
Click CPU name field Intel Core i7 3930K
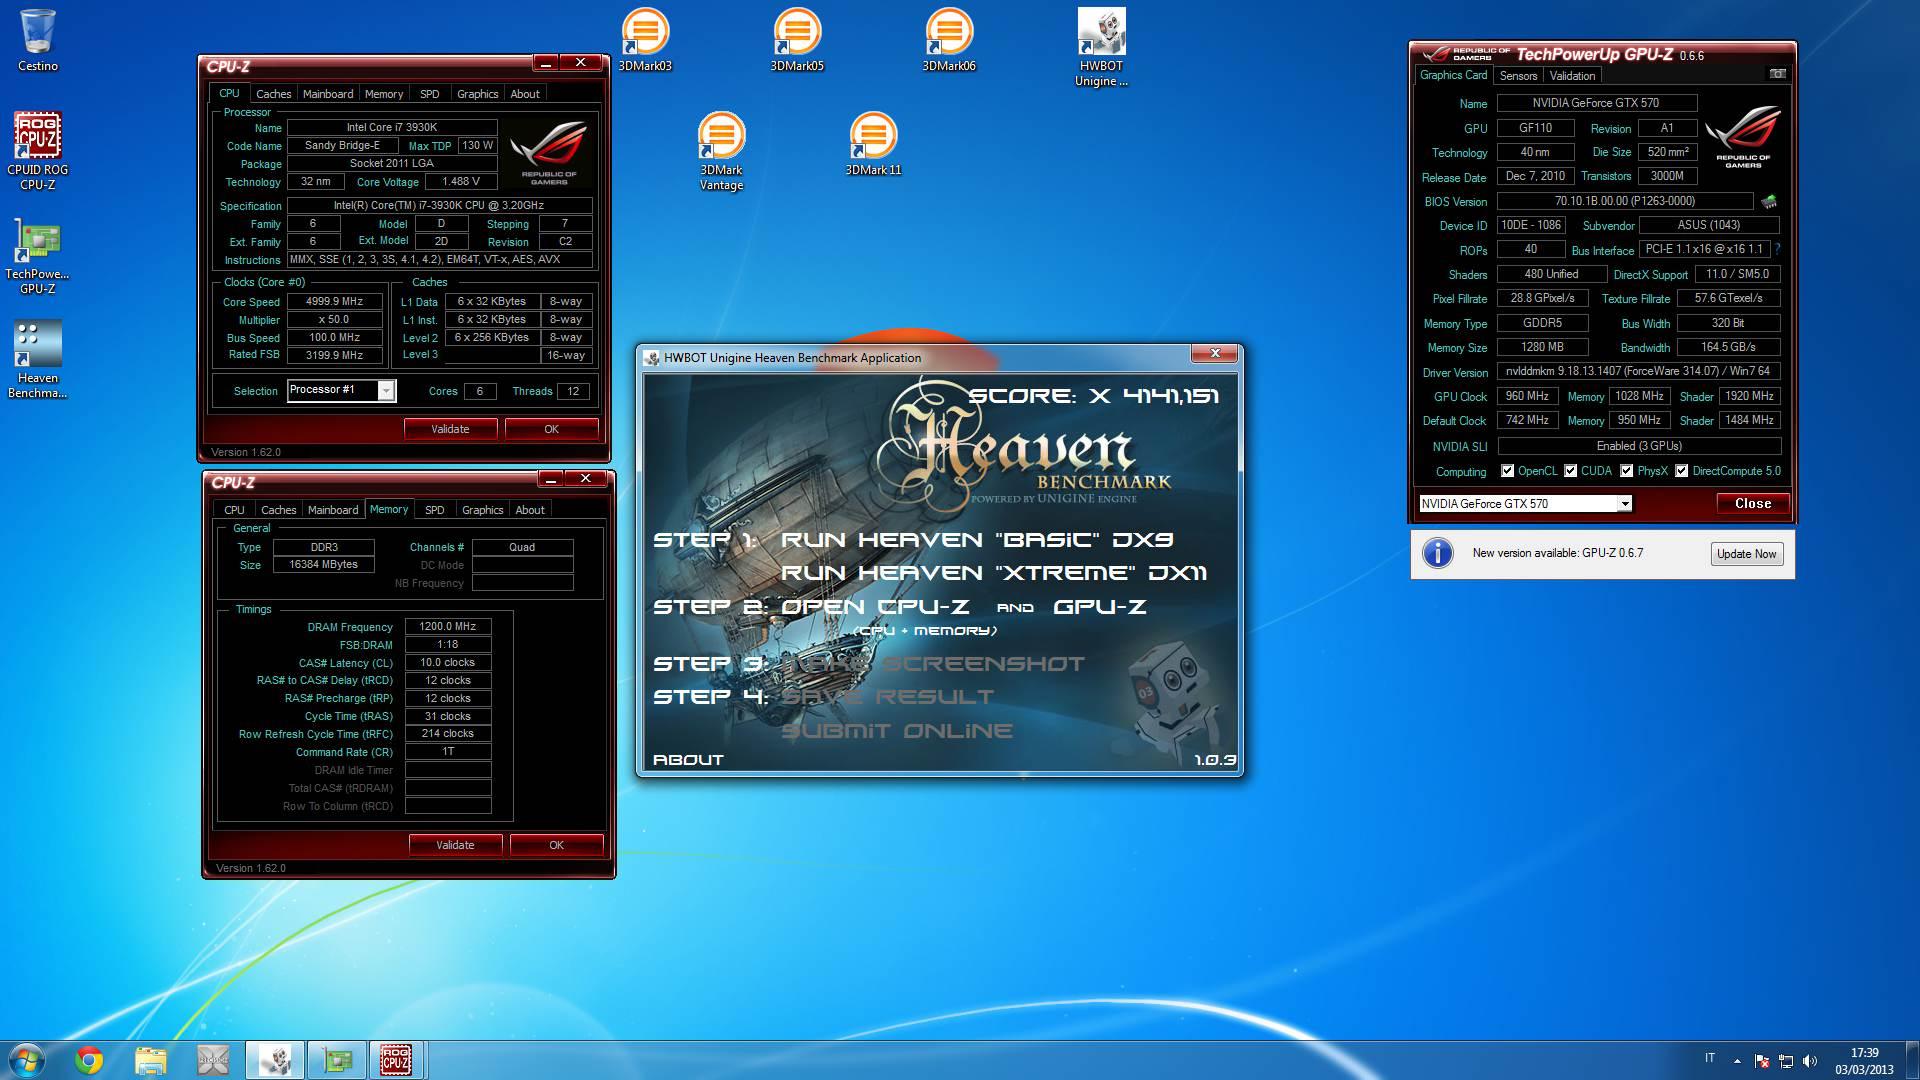pyautogui.click(x=392, y=128)
